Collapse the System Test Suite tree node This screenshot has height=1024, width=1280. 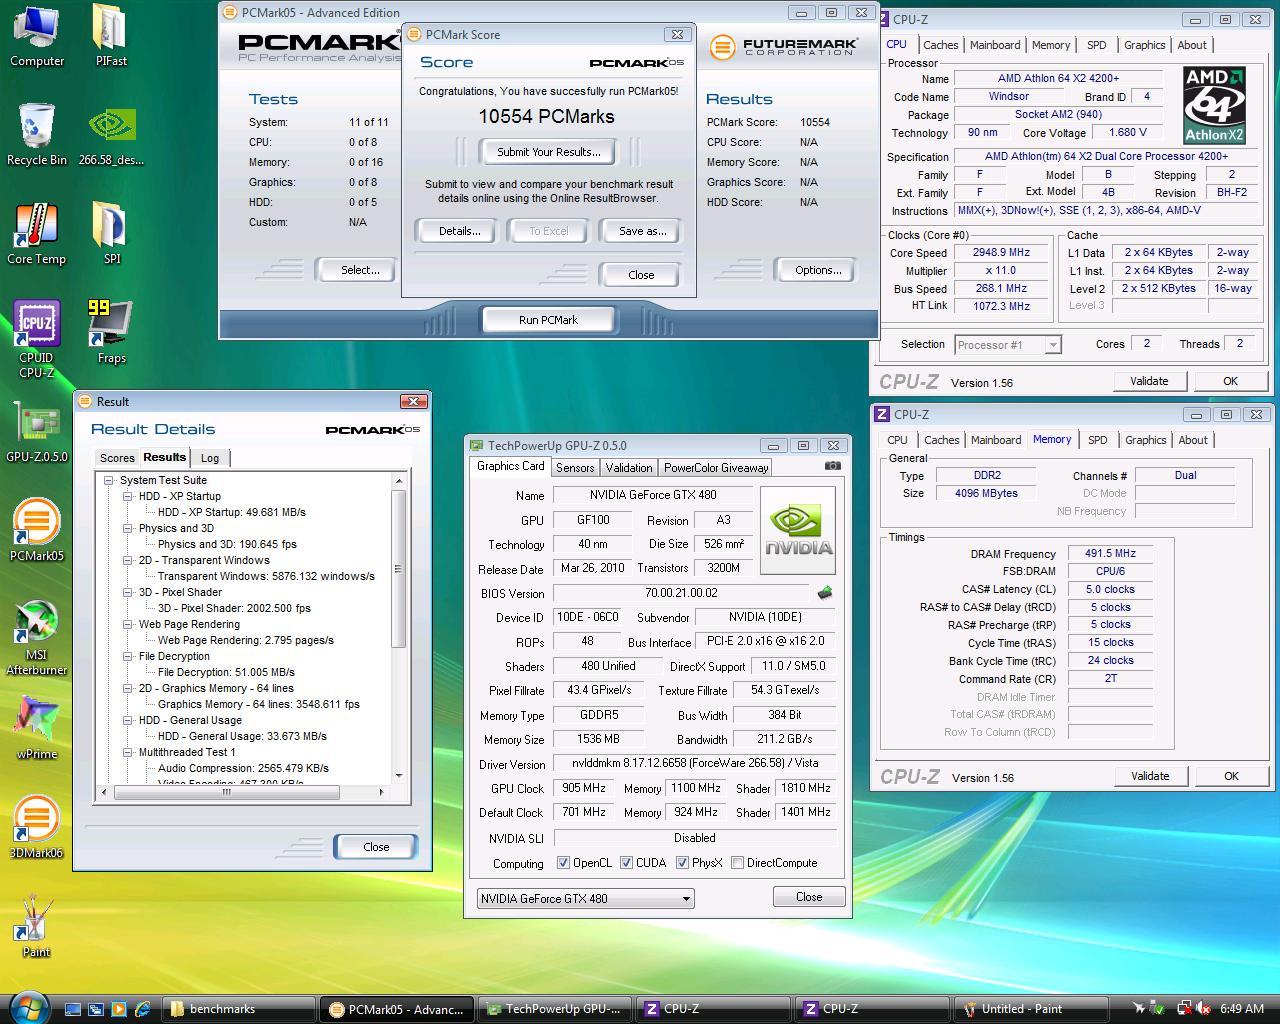pyautogui.click(x=109, y=480)
